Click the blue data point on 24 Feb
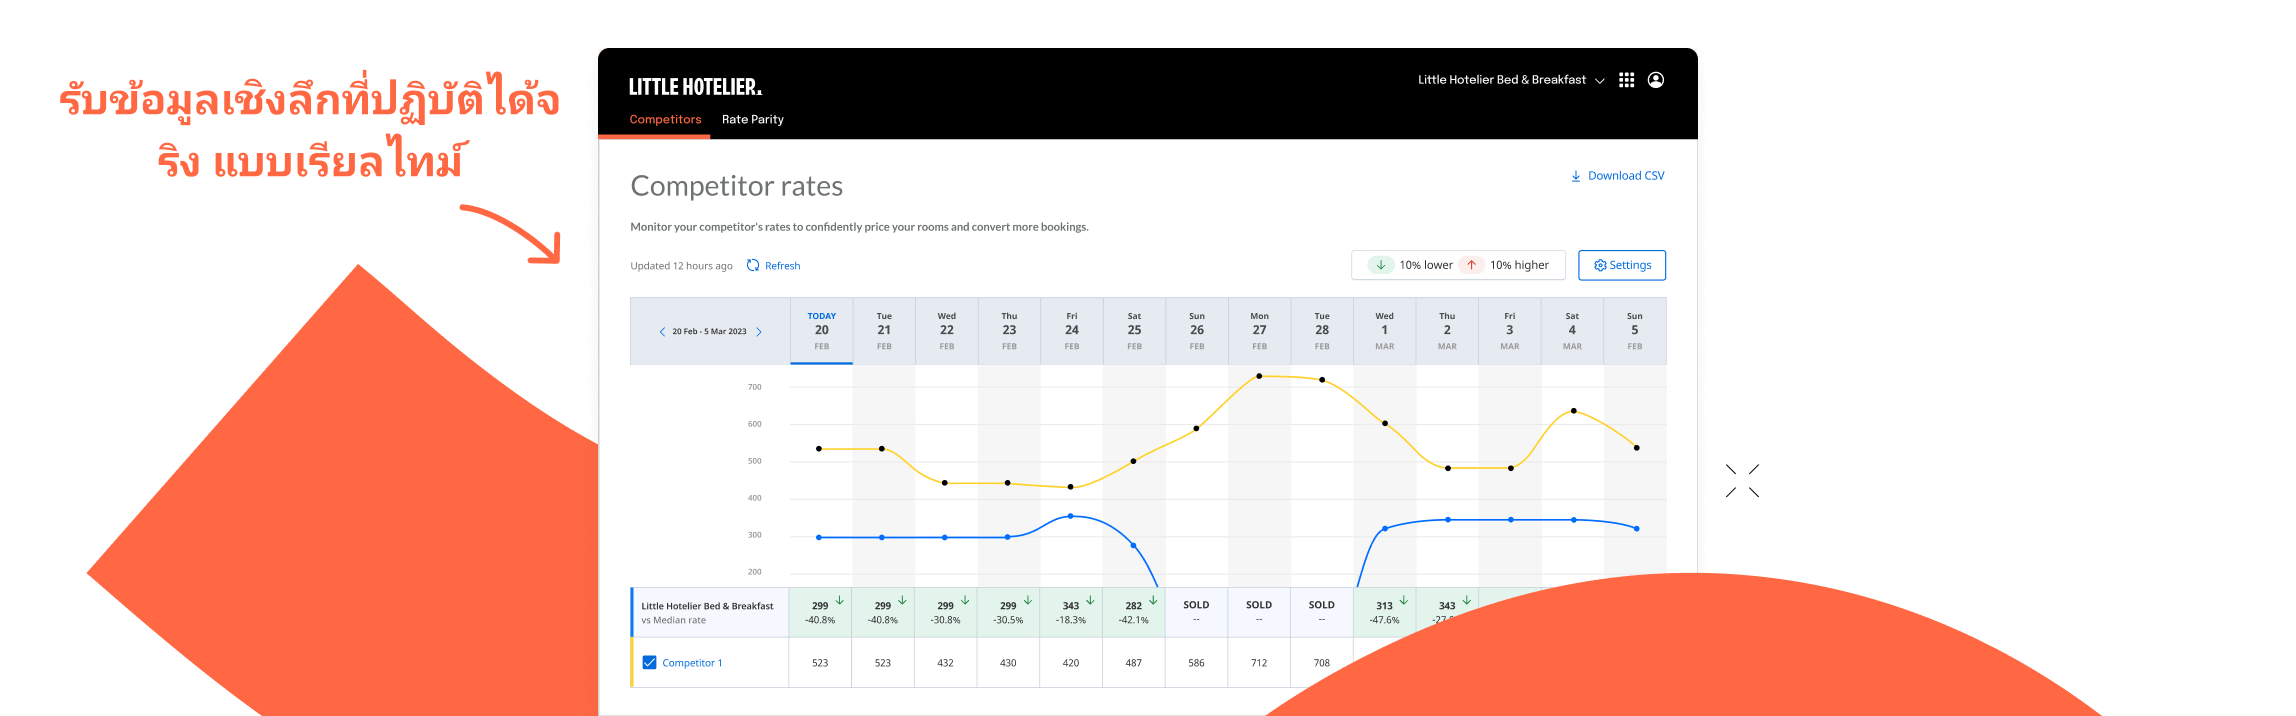This screenshot has height=716, width=2296. 1071,516
